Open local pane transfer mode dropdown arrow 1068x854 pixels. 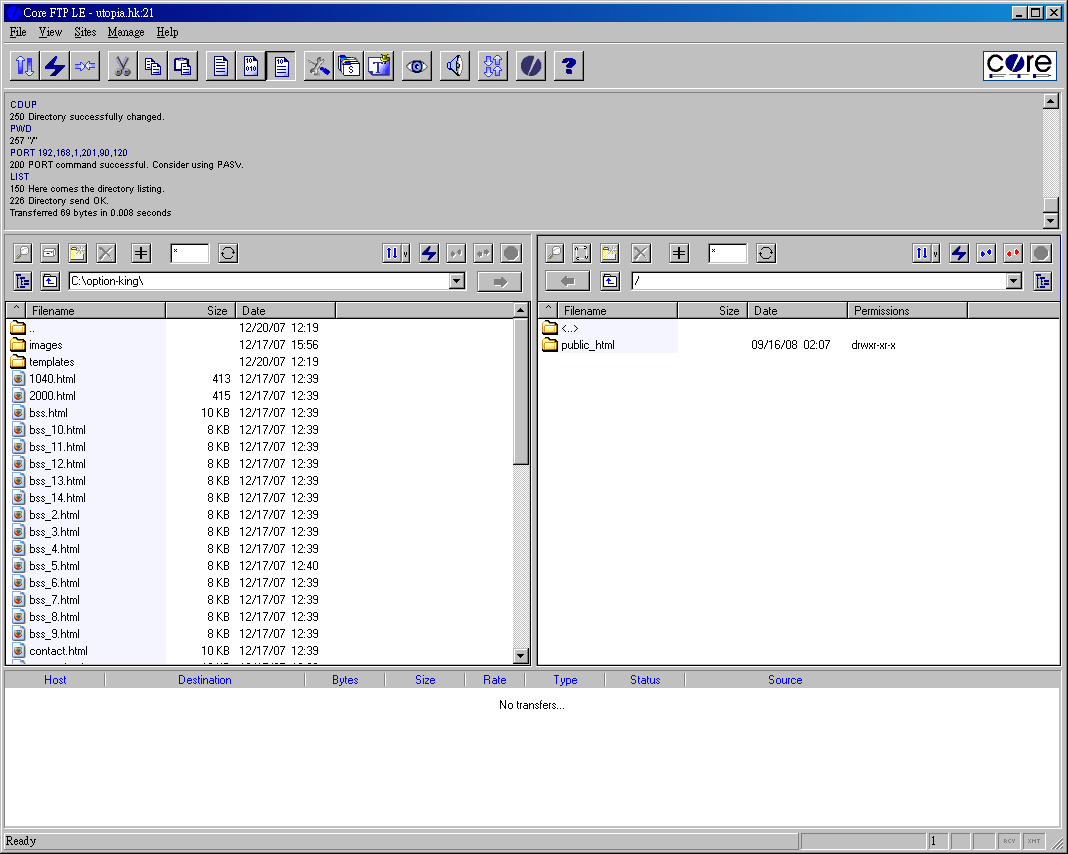coord(406,254)
